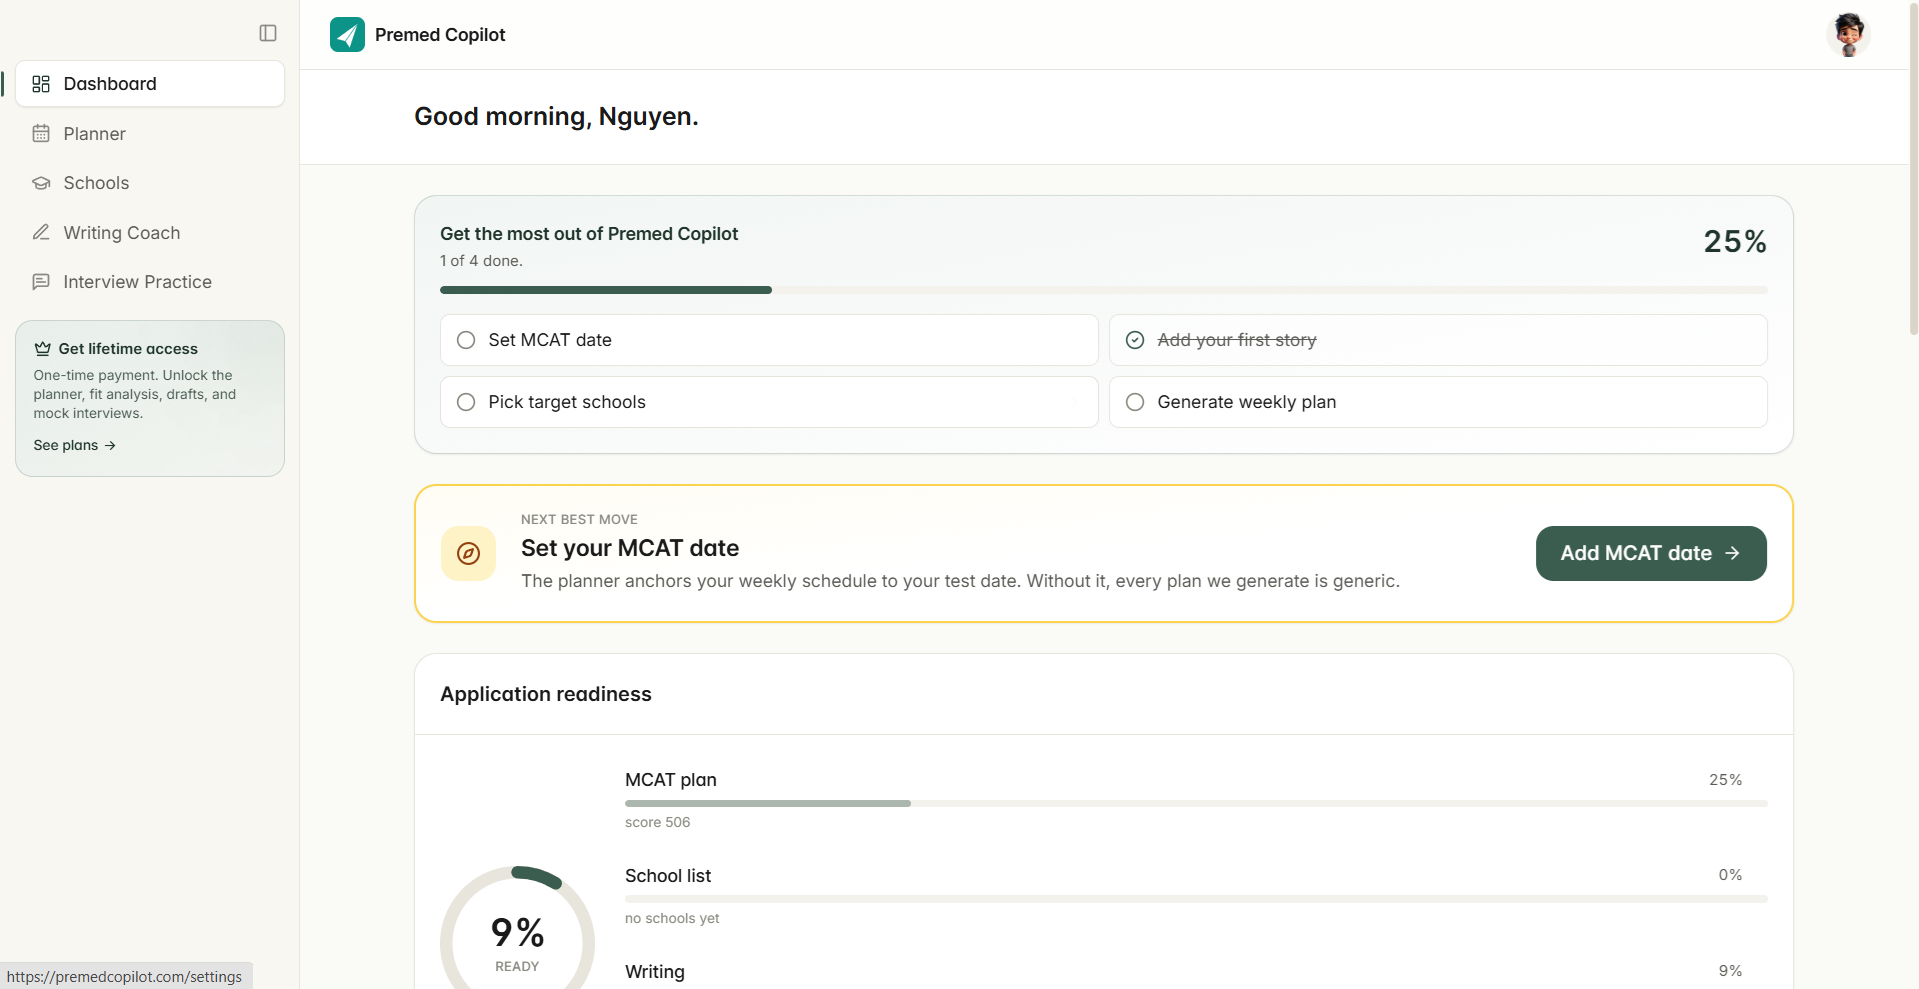This screenshot has height=989, width=1919.
Task: Click the 'Good morning, Nguyen.' greeting
Action: coord(556,117)
